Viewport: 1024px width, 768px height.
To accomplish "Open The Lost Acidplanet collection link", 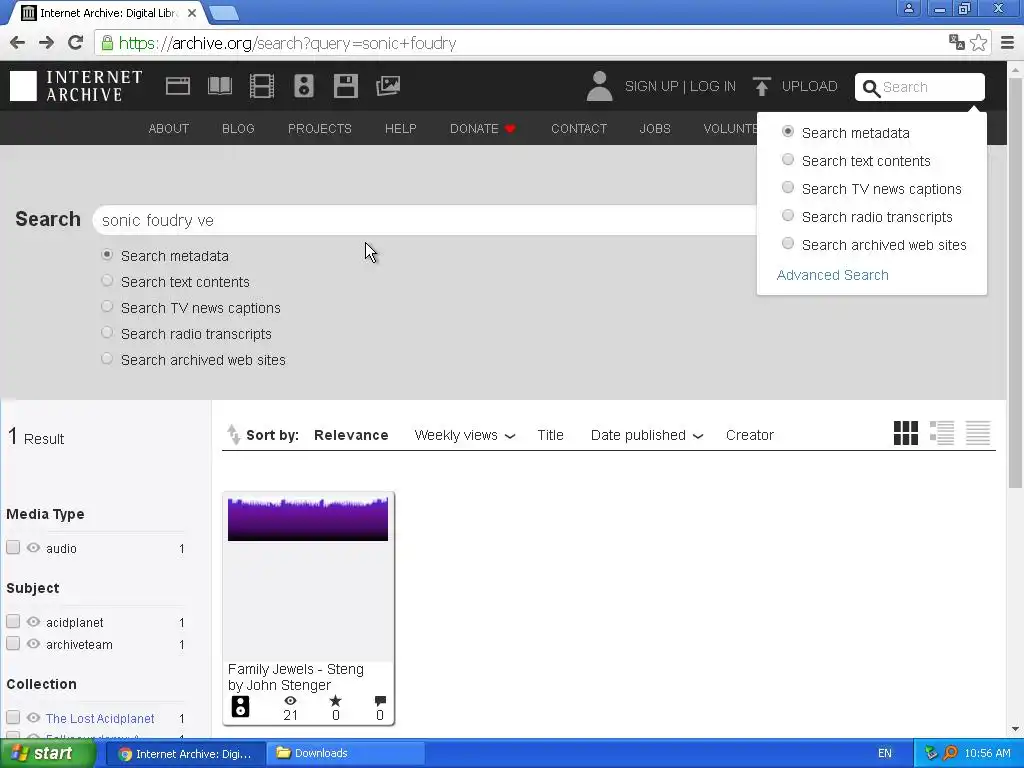I will click(100, 718).
